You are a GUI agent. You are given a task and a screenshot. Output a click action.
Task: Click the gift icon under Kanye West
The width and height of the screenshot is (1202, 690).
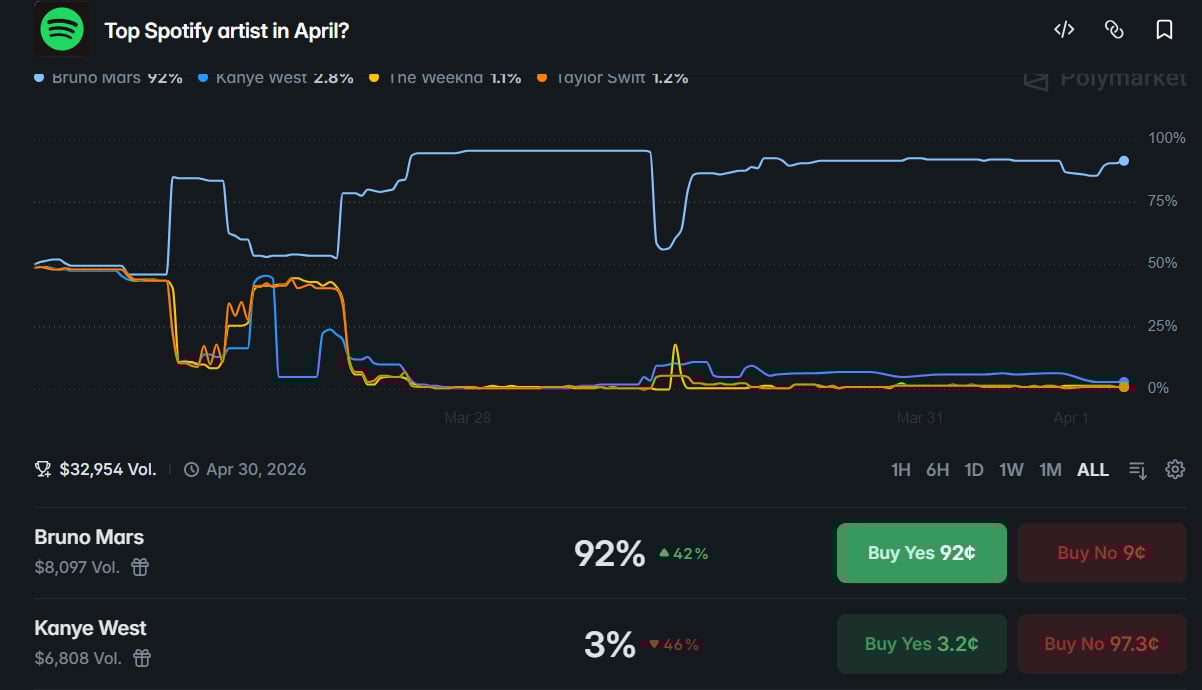tap(142, 658)
